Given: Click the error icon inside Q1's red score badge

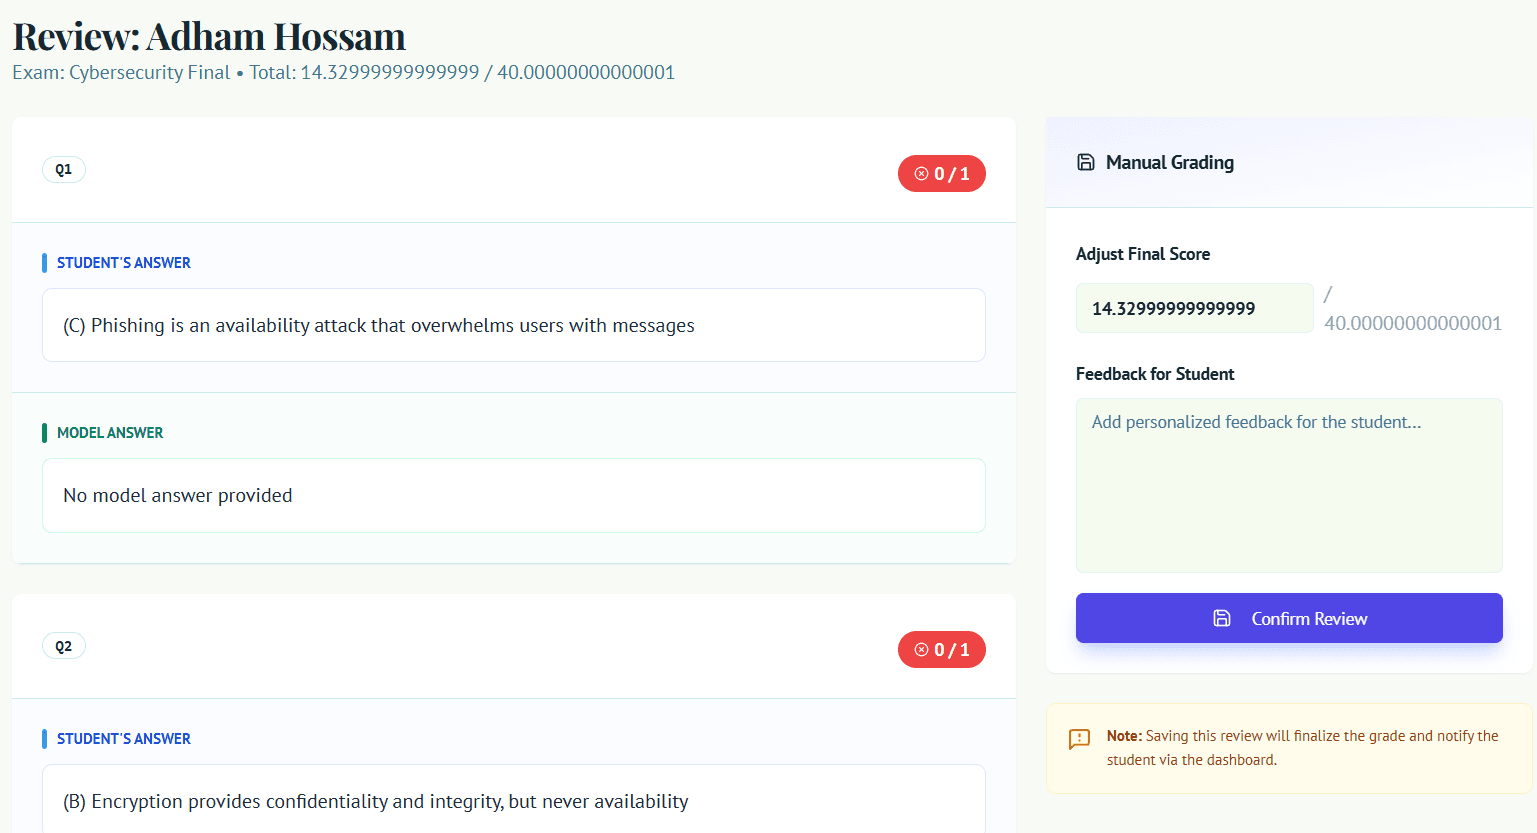Looking at the screenshot, I should [x=921, y=173].
